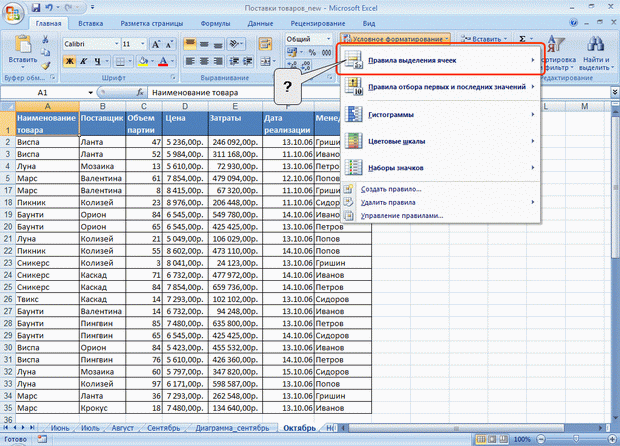Toggle Bold formatting button

tap(70, 61)
